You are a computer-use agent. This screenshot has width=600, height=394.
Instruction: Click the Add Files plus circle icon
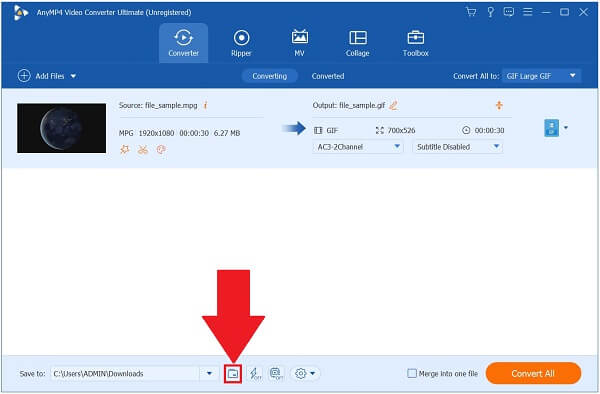[x=24, y=76]
